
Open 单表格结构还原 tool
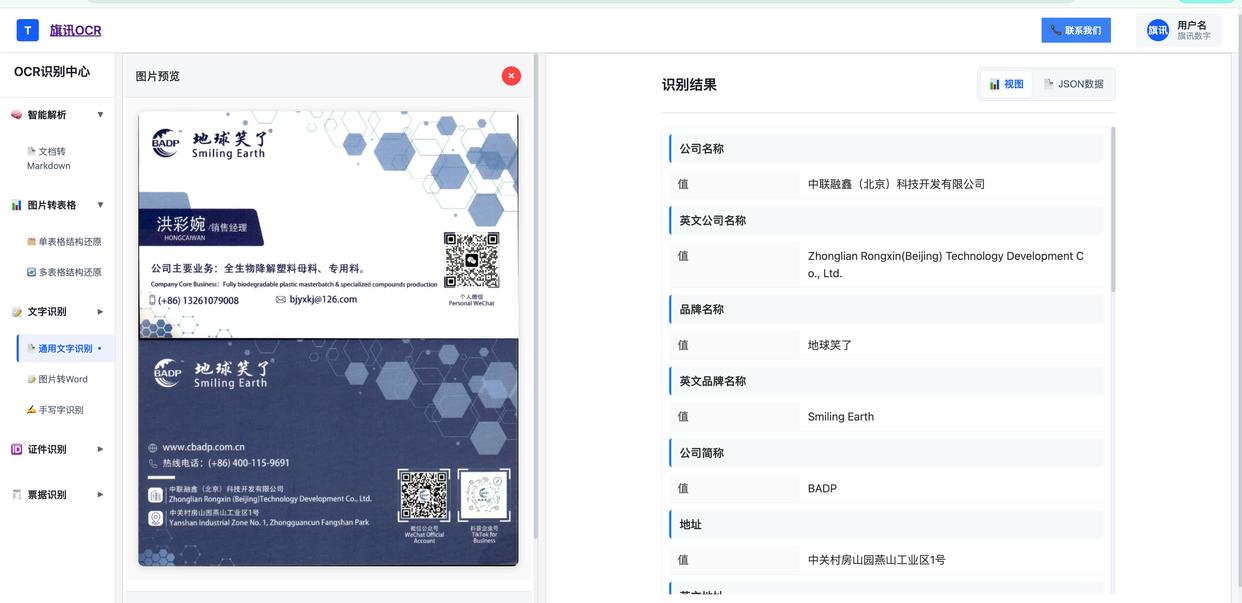click(x=63, y=241)
